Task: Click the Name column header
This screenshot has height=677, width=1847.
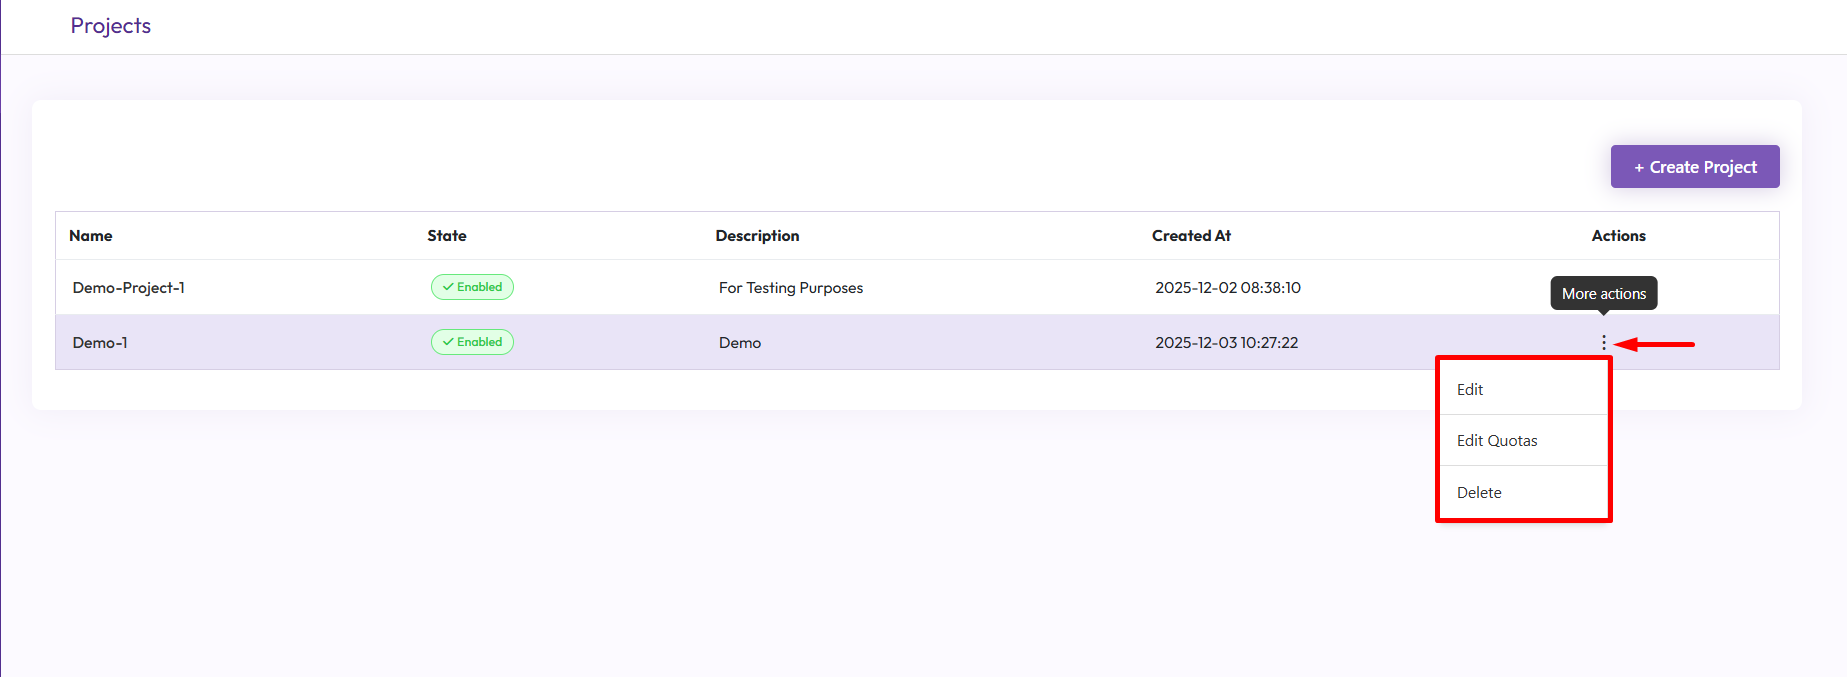Action: [91, 236]
